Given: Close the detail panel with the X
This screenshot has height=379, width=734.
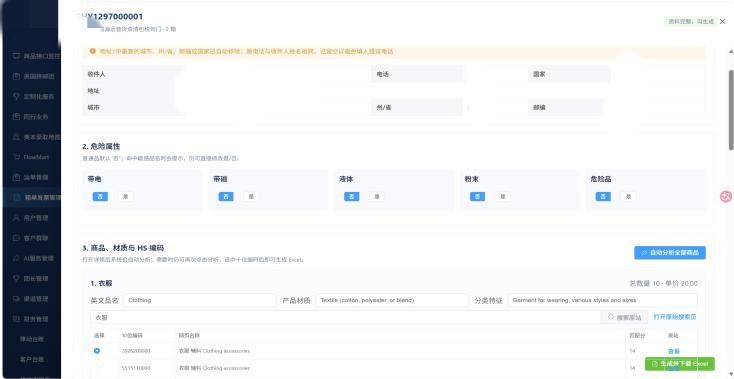Looking at the screenshot, I should pyautogui.click(x=722, y=22).
